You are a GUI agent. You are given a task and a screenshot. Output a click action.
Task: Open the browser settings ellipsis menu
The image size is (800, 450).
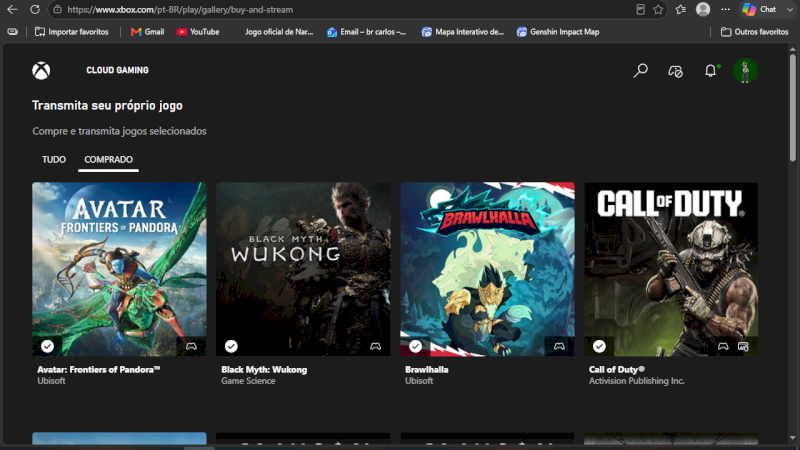coord(726,9)
